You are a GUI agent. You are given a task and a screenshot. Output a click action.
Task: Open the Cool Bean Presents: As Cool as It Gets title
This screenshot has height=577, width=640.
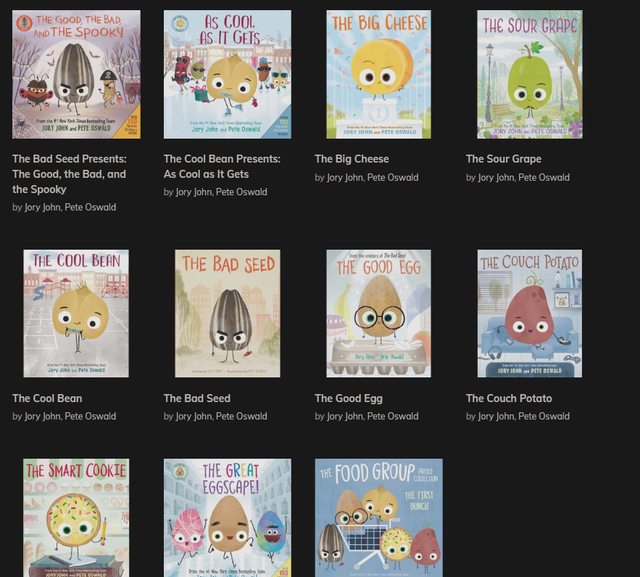click(222, 166)
